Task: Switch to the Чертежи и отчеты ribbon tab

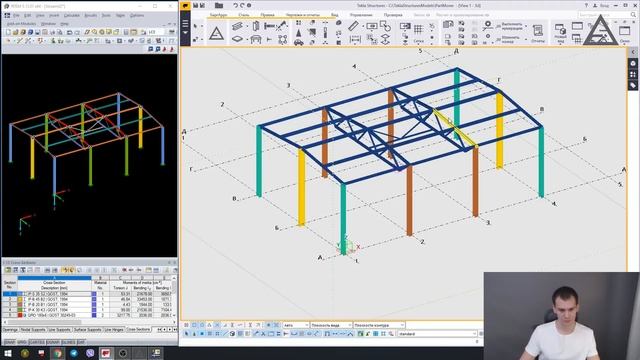Action: [x=303, y=15]
